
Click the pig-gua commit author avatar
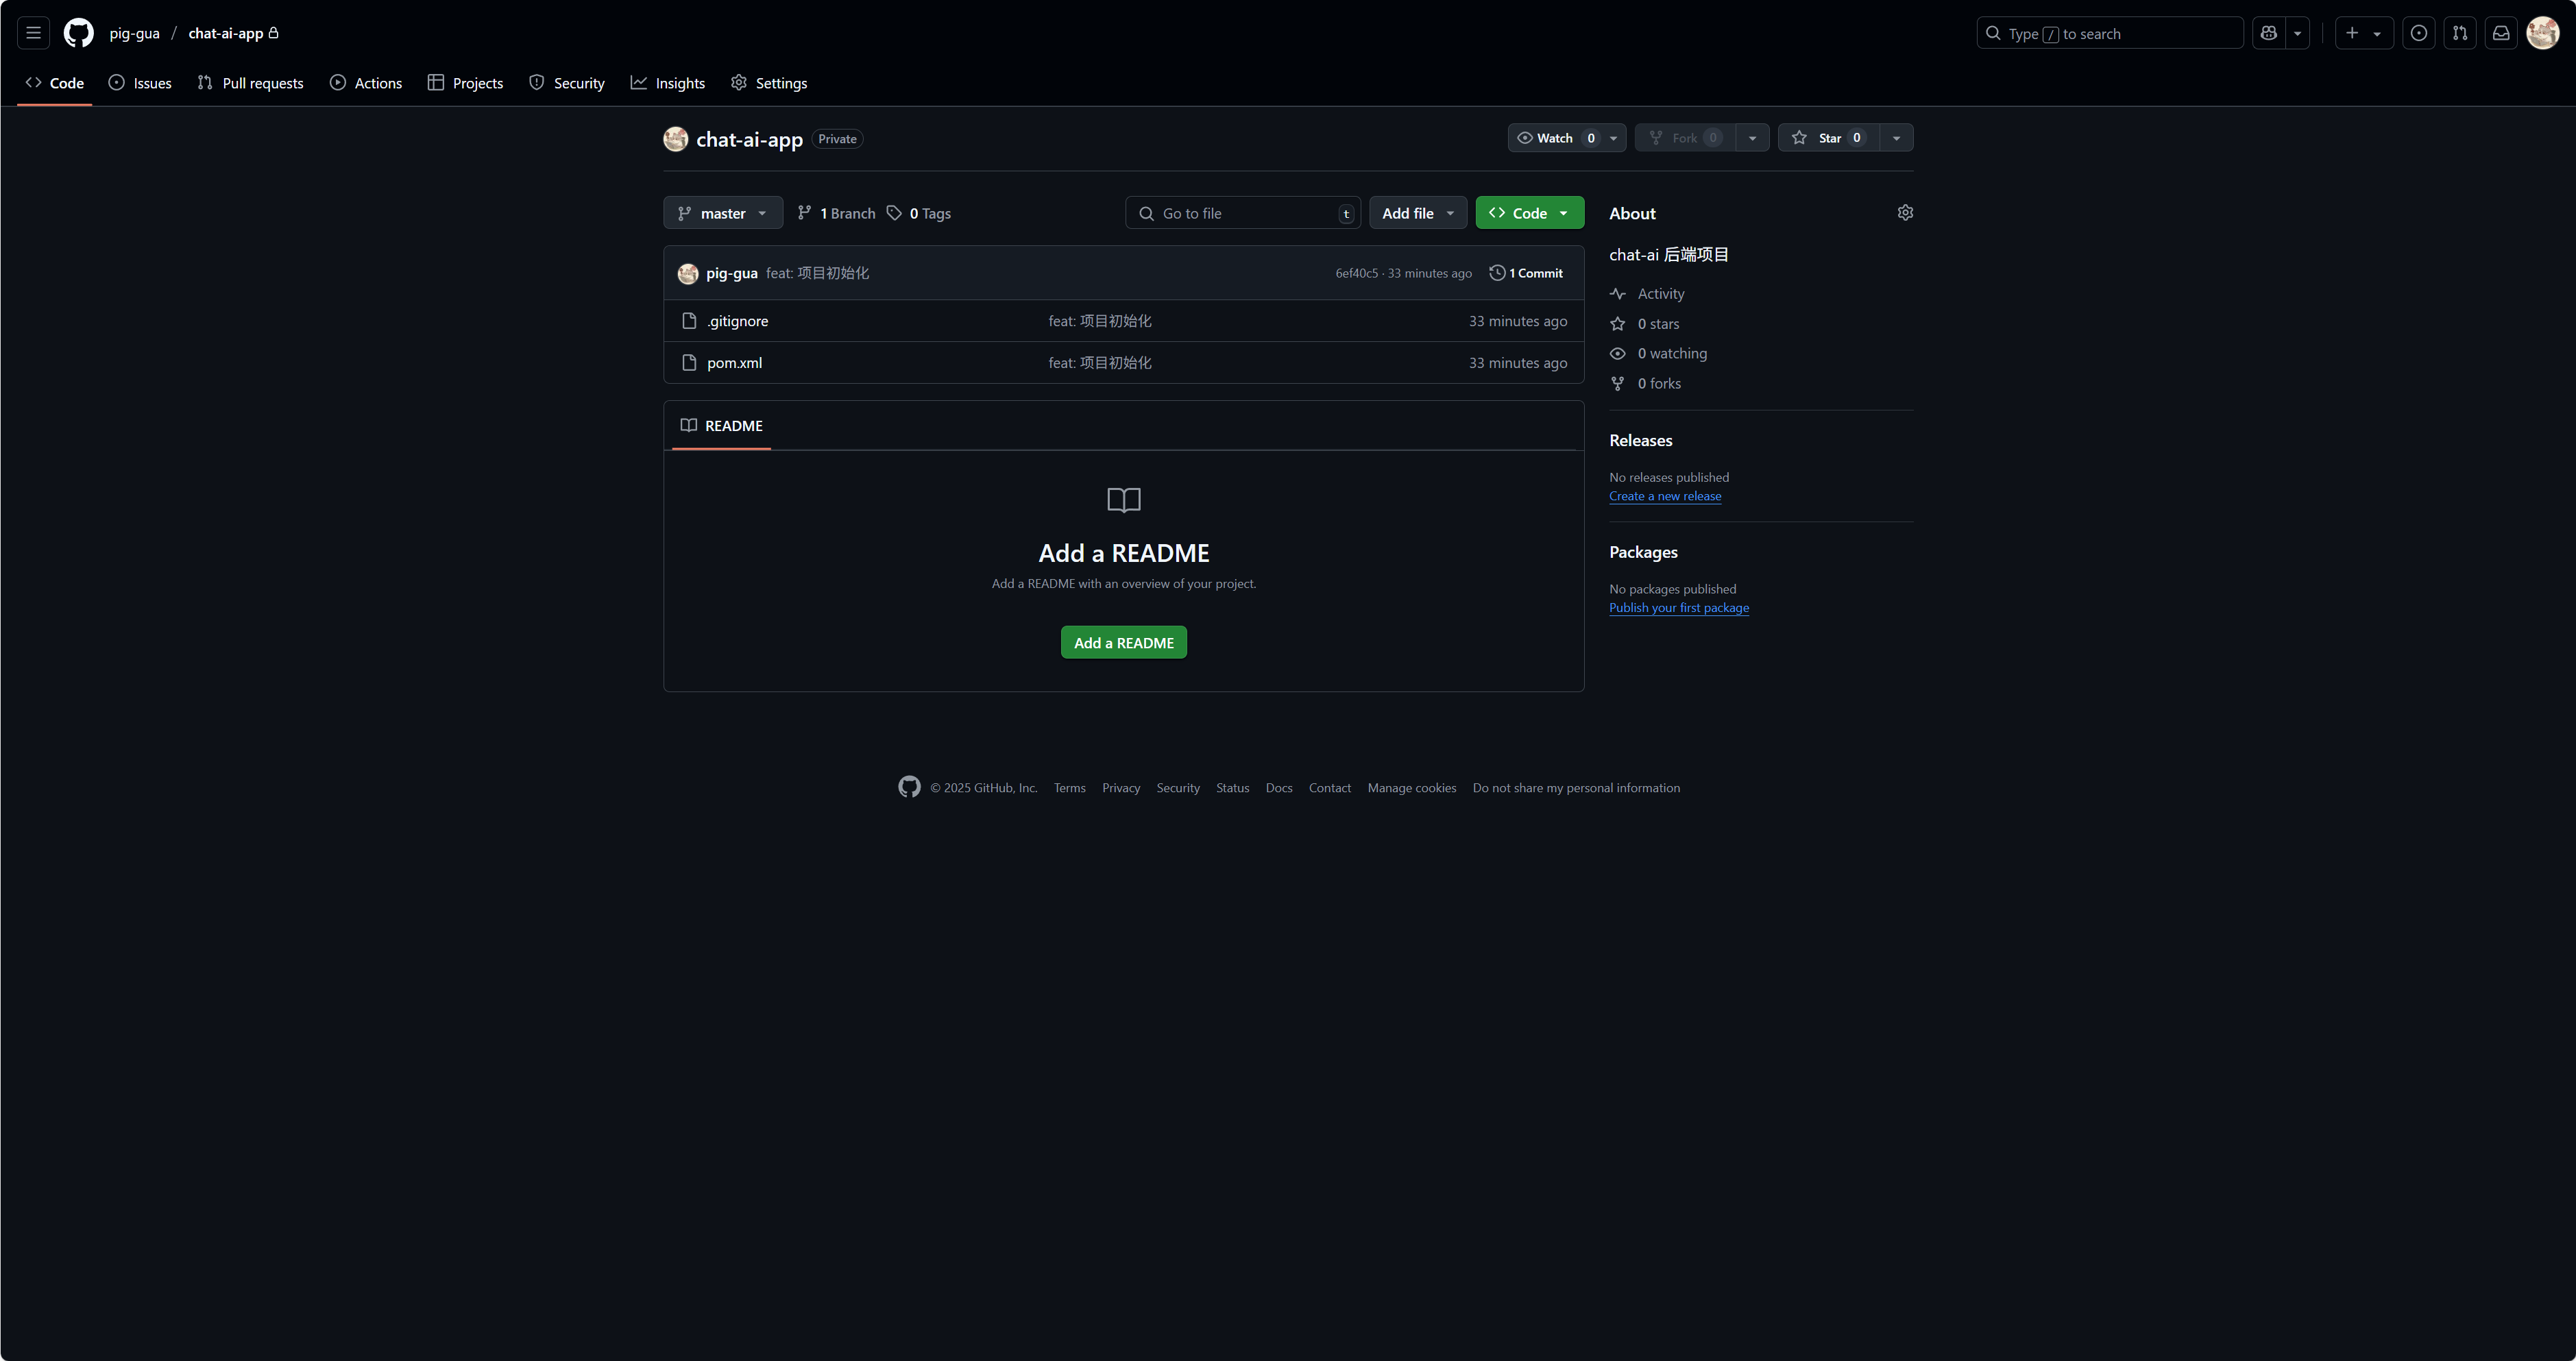[x=688, y=273]
